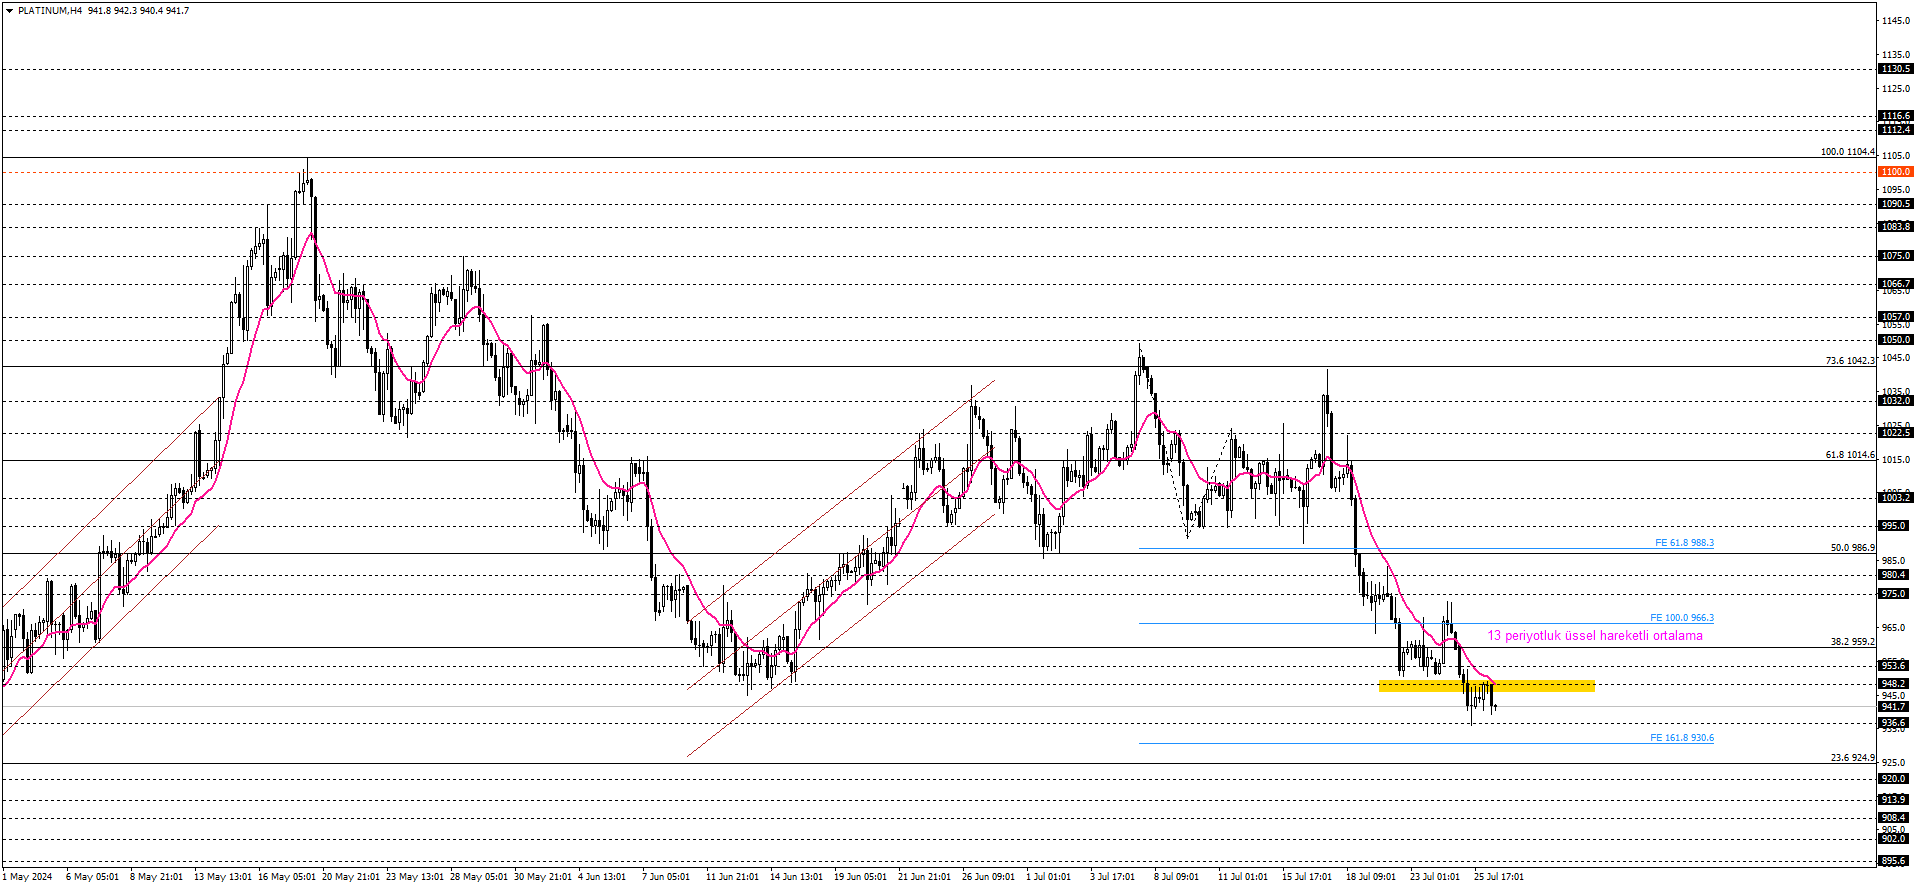The image size is (1916, 888).
Task: Click the 936.6 price level tag
Action: [x=1894, y=723]
